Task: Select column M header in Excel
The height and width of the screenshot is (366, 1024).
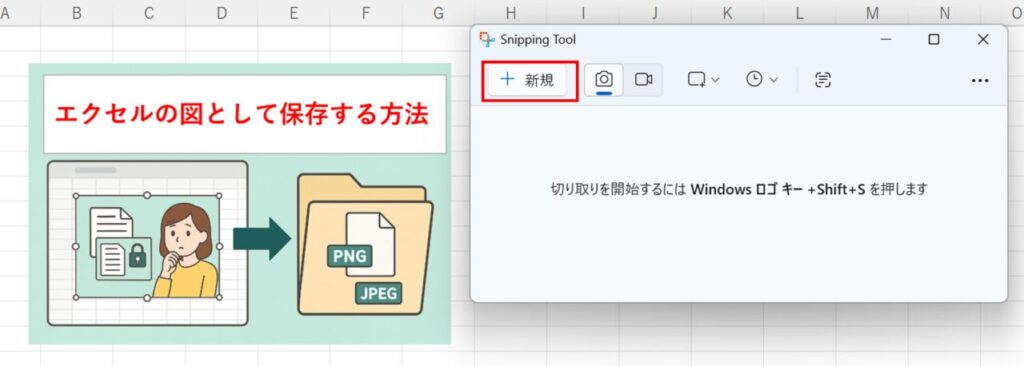Action: click(x=872, y=13)
